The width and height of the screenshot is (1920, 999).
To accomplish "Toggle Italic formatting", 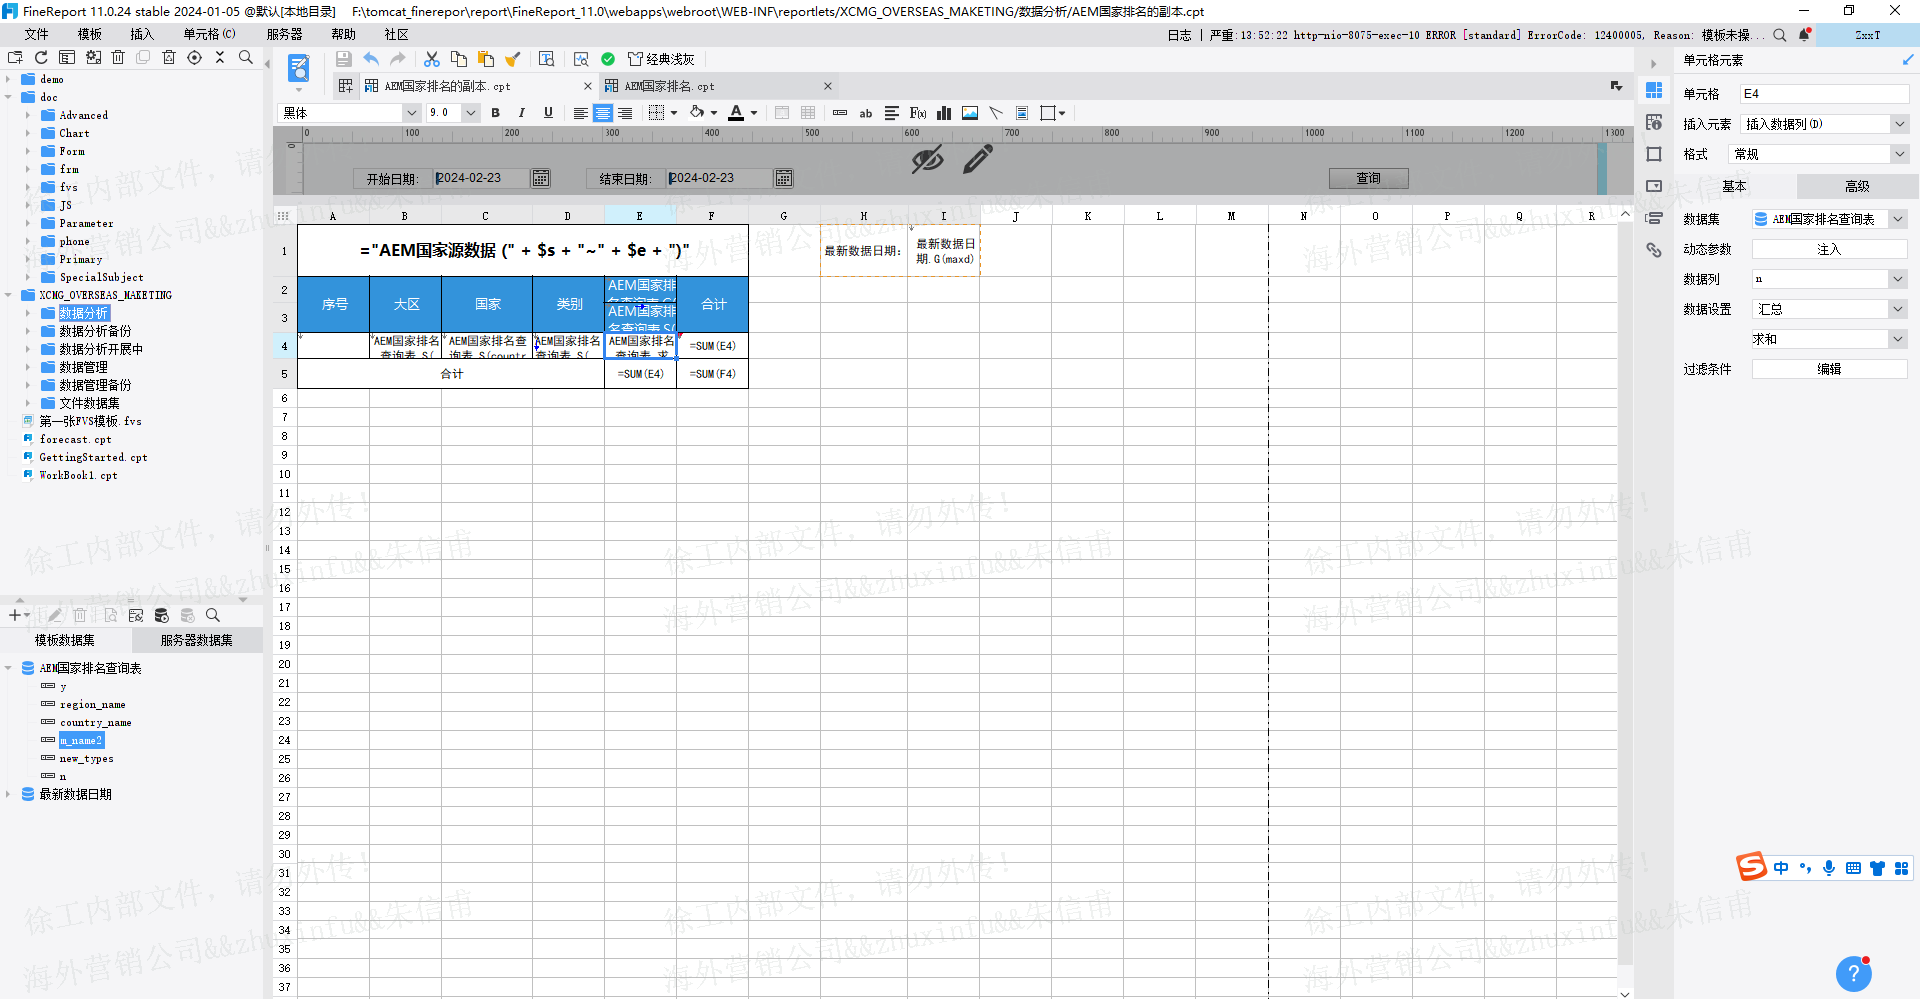I will click(522, 113).
